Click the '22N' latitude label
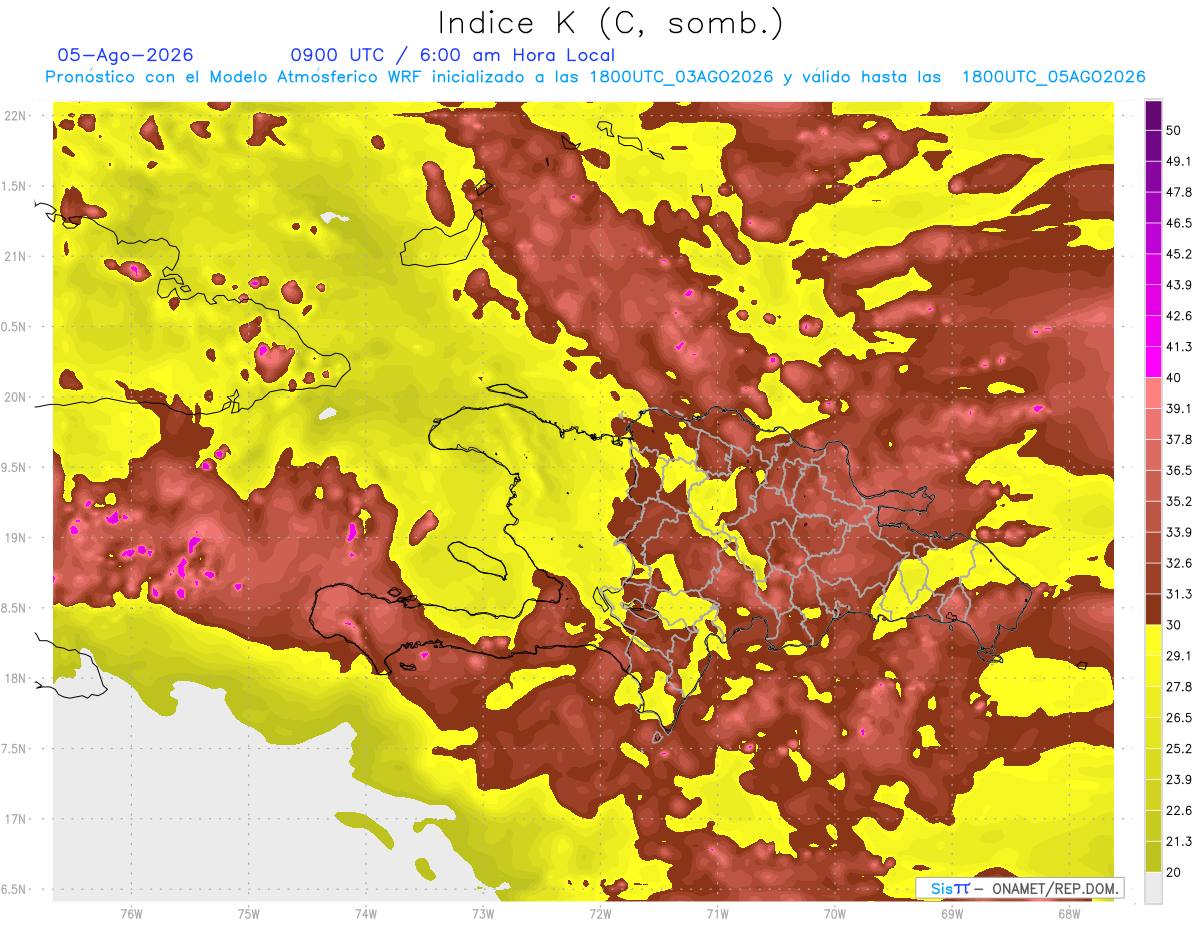The height and width of the screenshot is (927, 1200). 15,115
